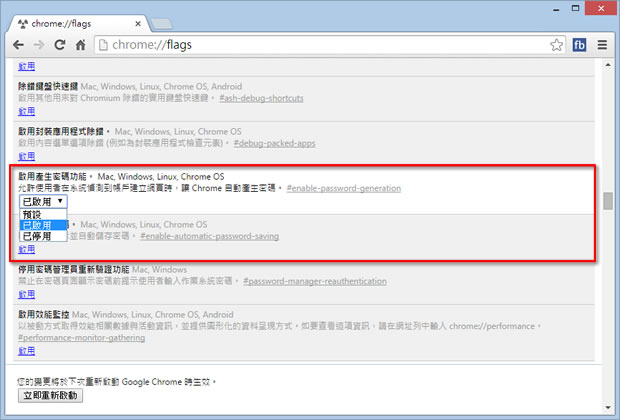
Task: Maximize the Chrome window
Action: pyautogui.click(x=575, y=9)
